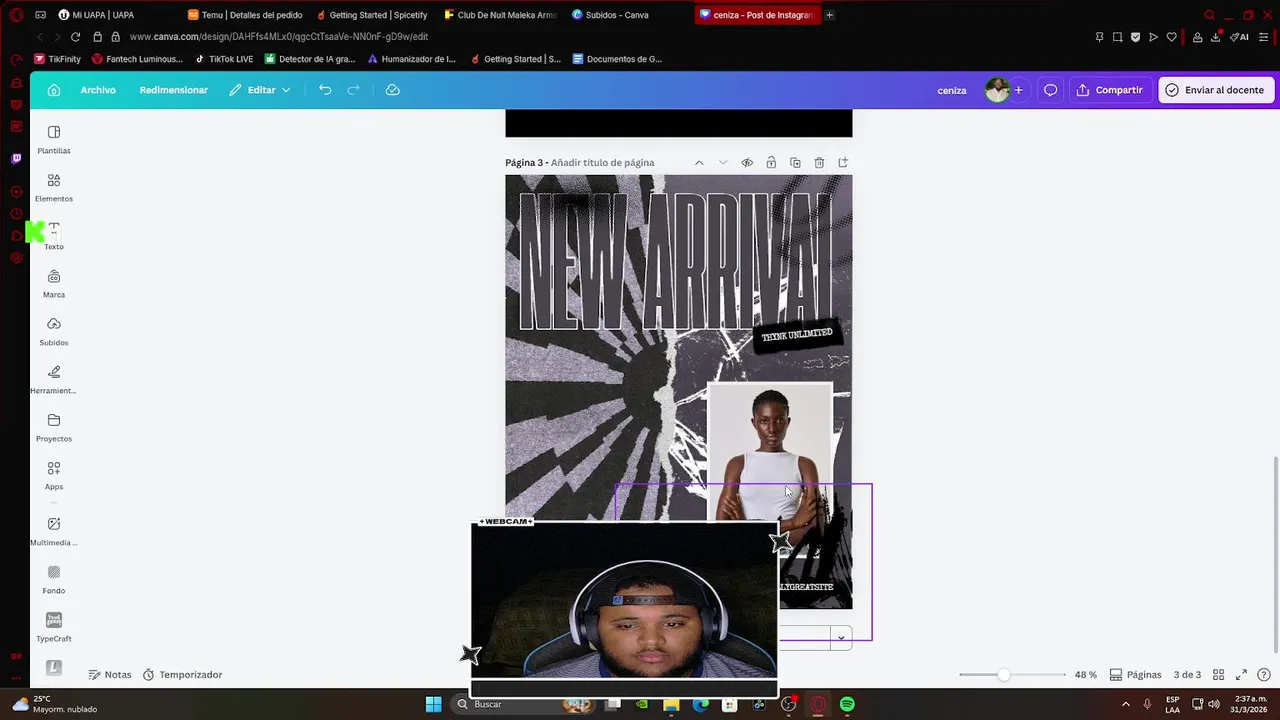Click Enviar al docente button

click(x=1215, y=90)
